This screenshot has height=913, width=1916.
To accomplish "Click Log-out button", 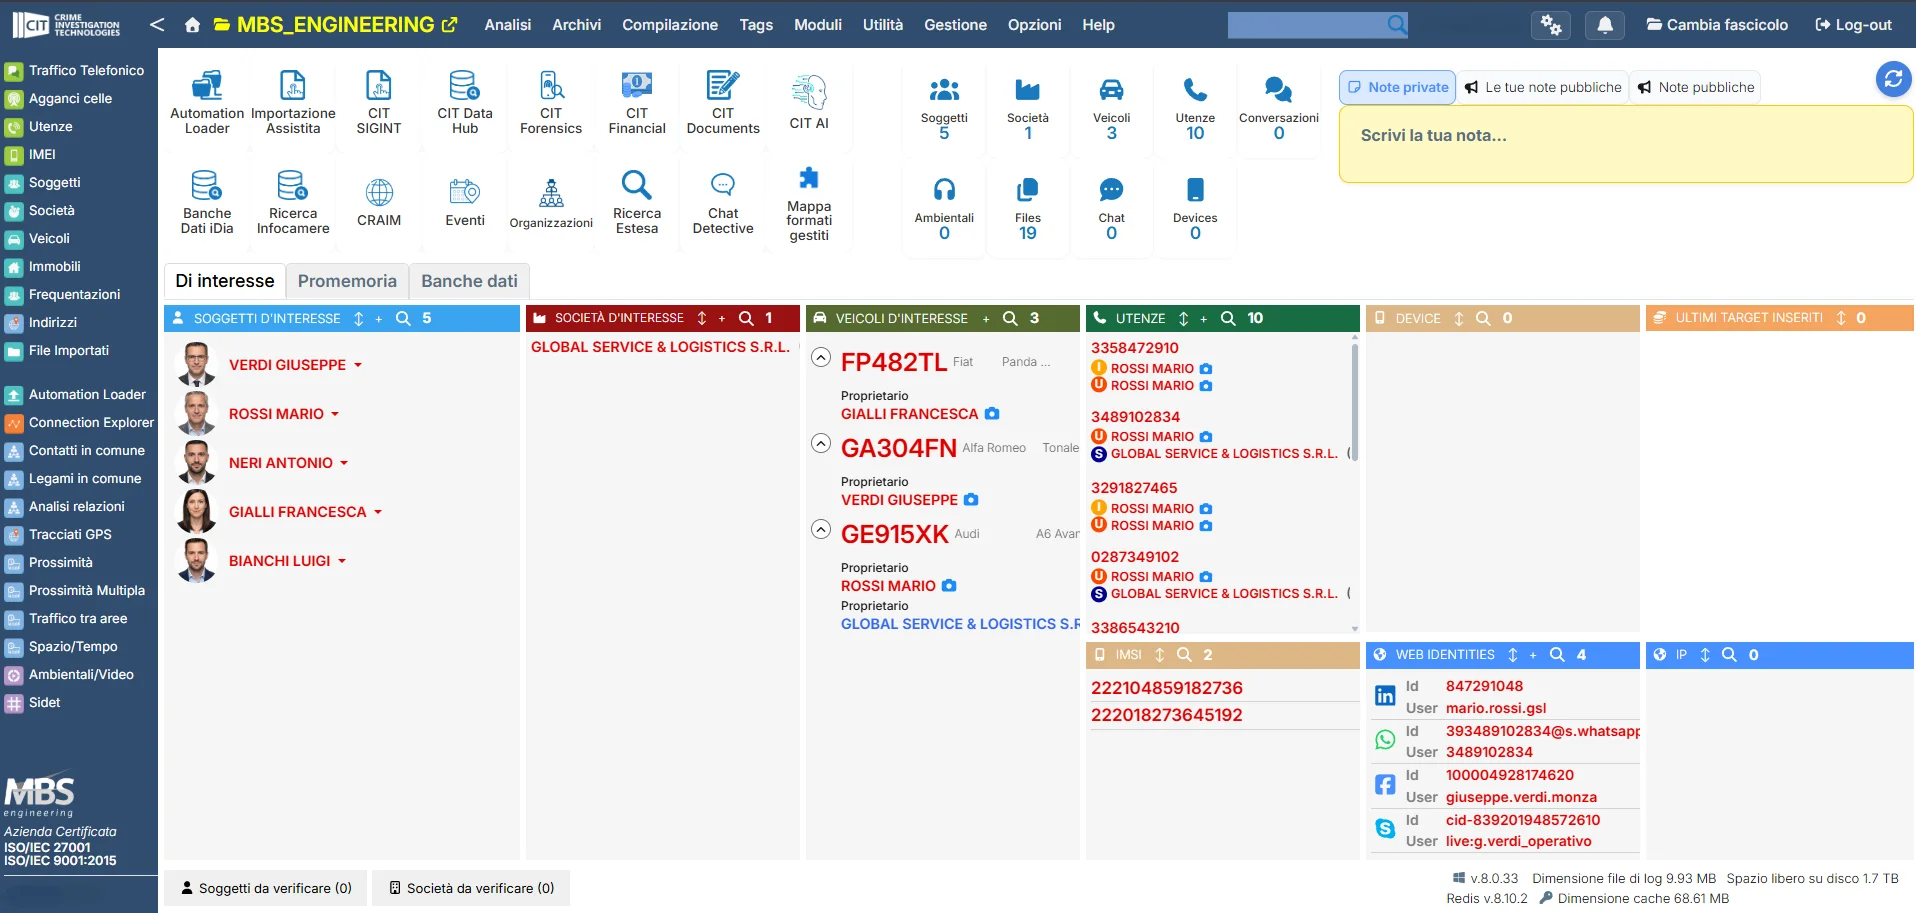I will (x=1853, y=25).
